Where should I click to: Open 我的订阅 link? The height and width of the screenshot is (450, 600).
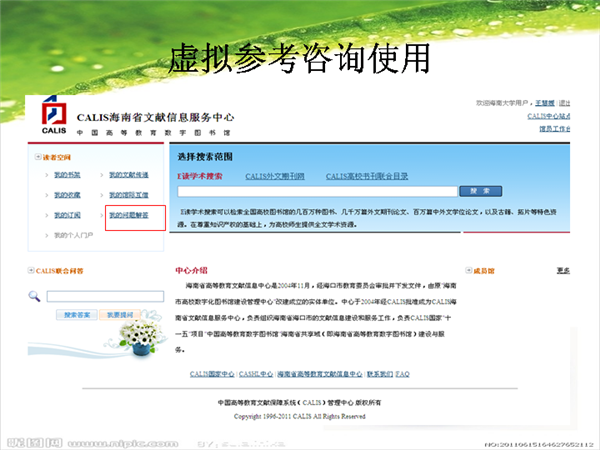[67, 215]
